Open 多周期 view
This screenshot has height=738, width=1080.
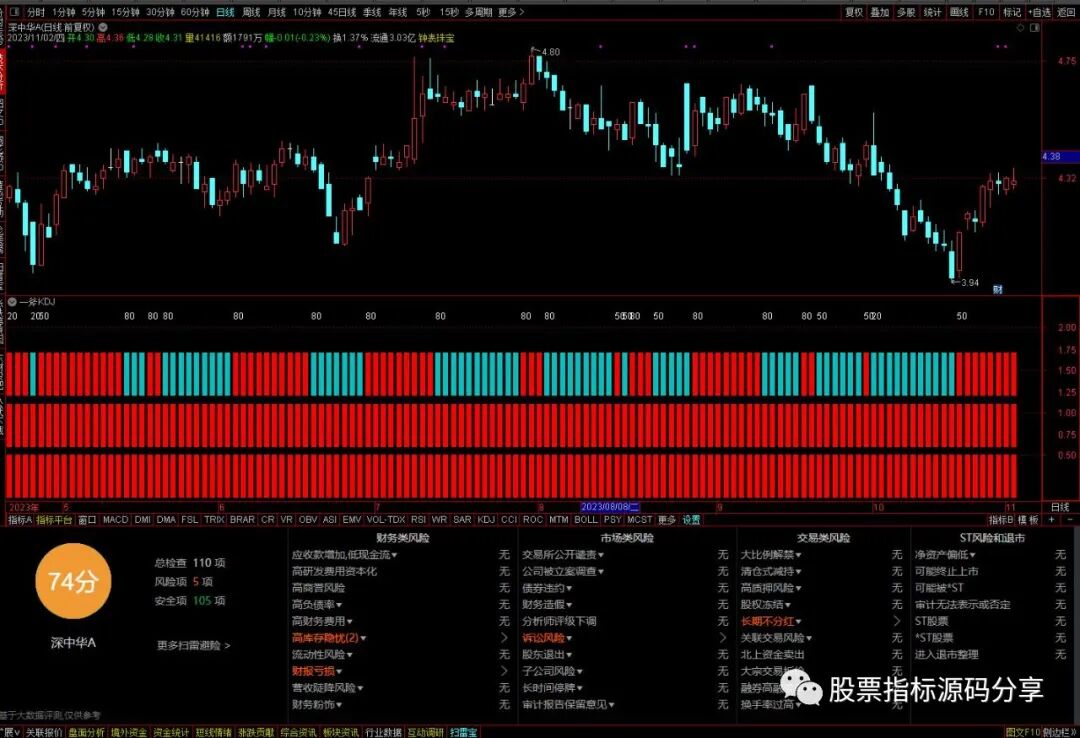pyautogui.click(x=478, y=12)
